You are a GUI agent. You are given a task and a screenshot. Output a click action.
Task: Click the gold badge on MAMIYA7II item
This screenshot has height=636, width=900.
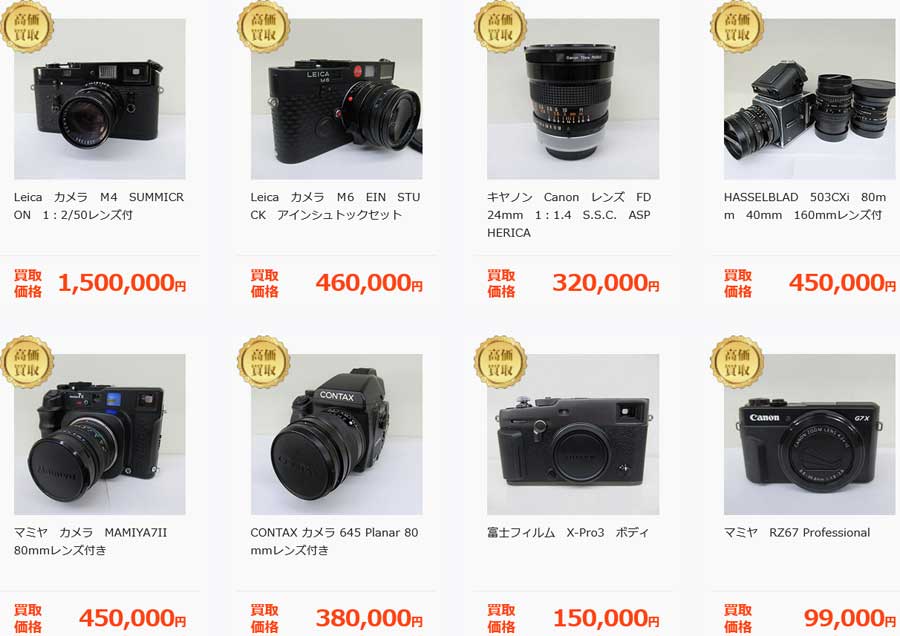[27, 362]
